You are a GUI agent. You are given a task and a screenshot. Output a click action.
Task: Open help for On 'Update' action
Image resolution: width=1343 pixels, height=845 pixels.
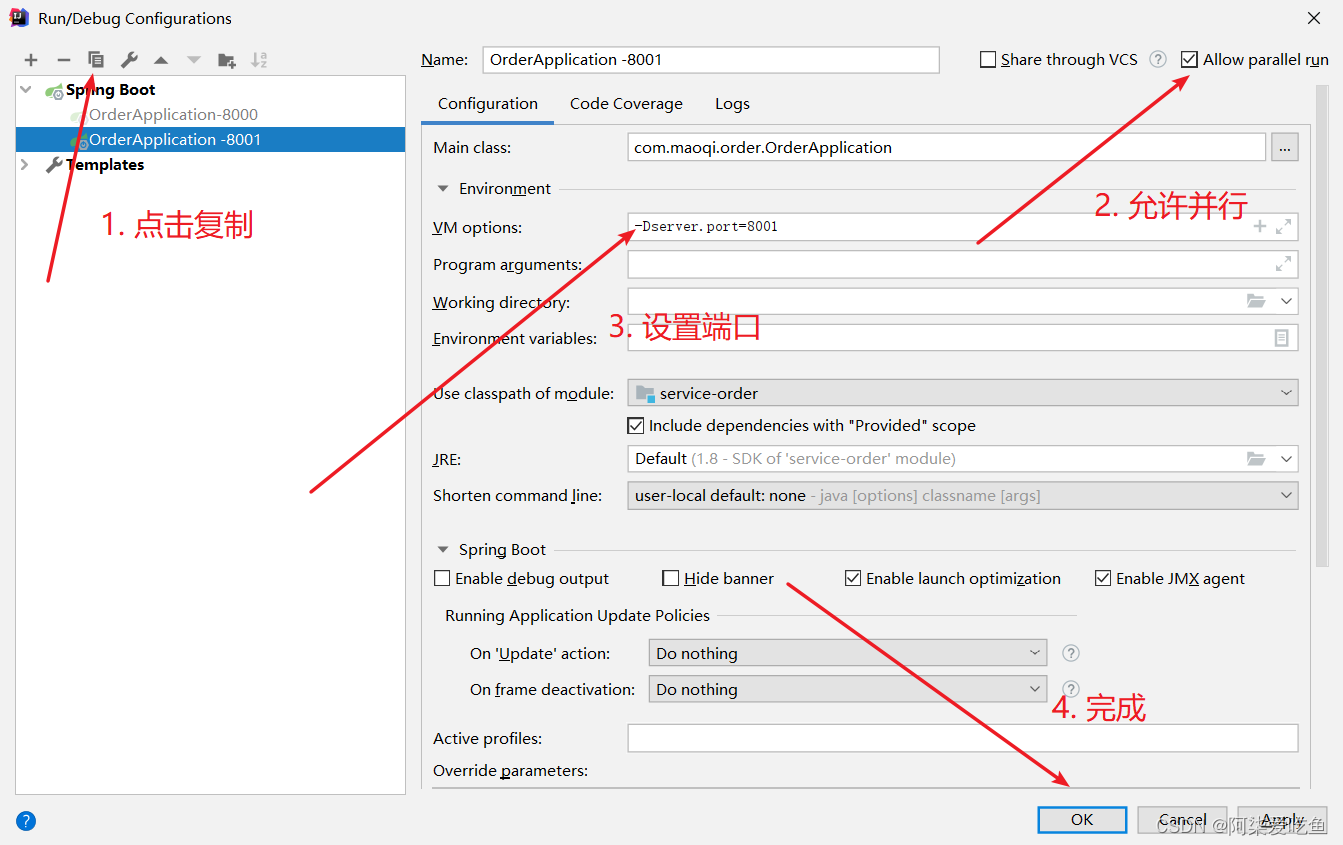pos(1071,653)
